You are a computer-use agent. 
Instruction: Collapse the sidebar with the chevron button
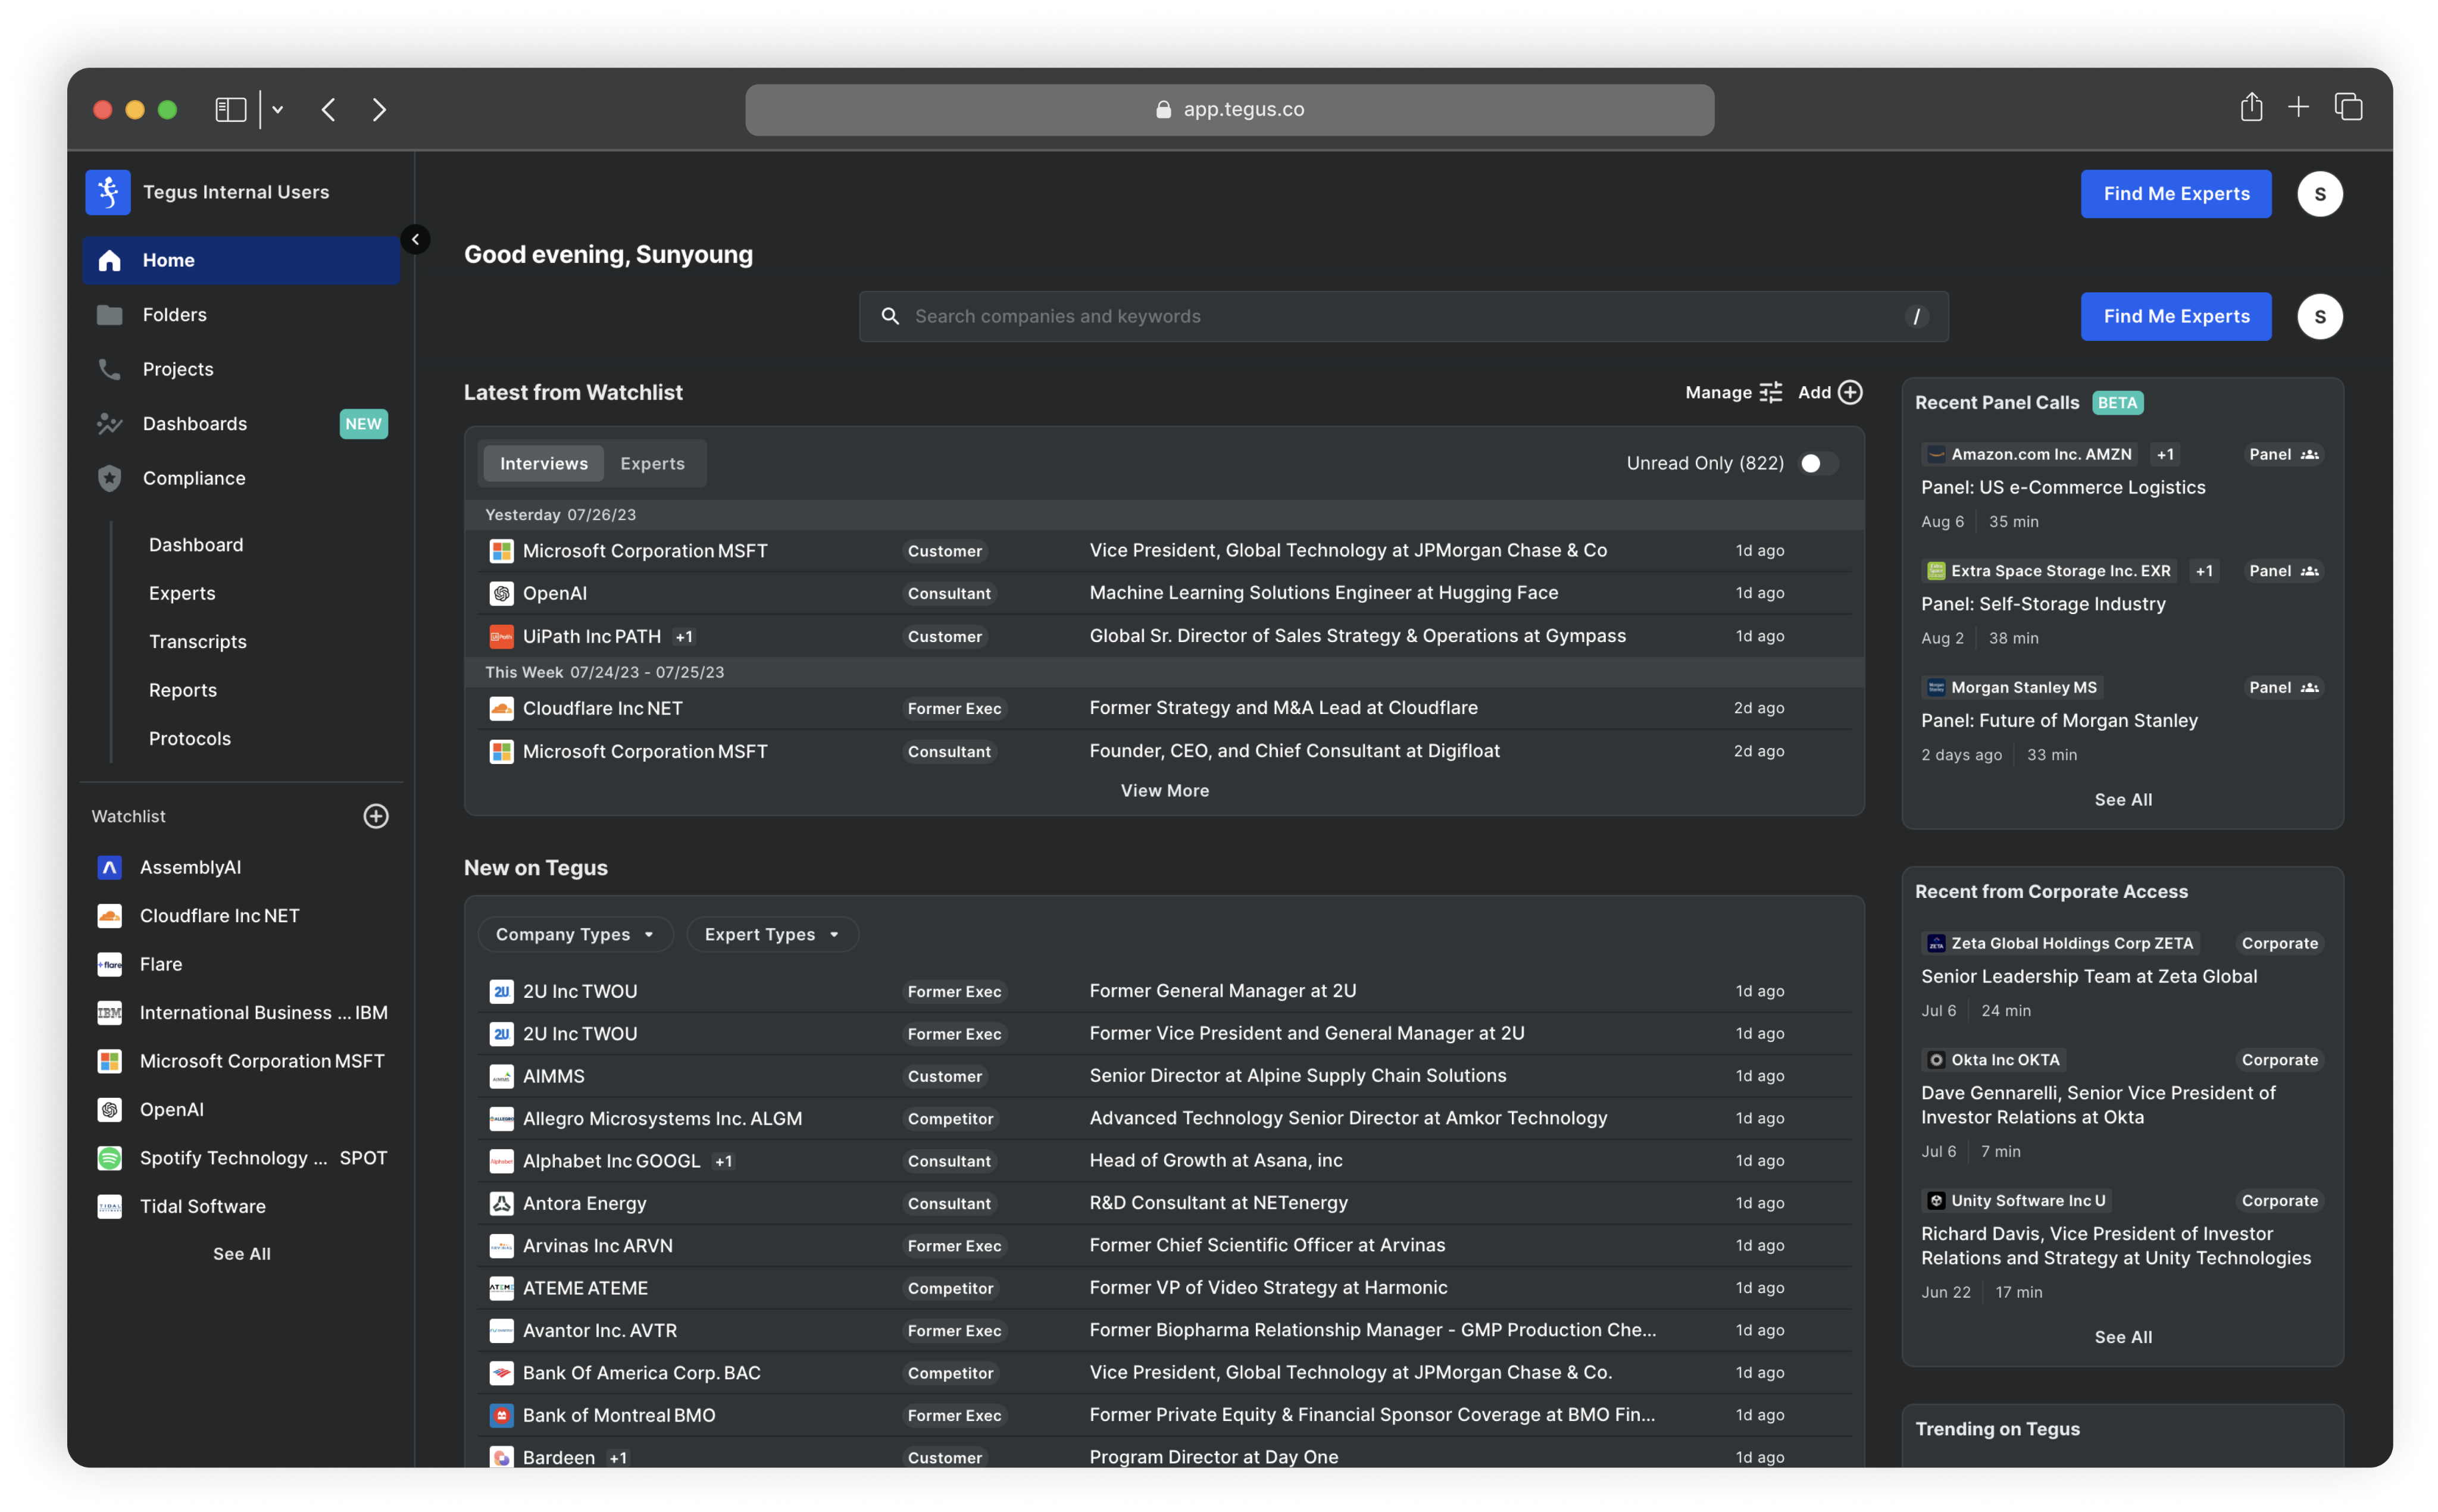(x=415, y=239)
